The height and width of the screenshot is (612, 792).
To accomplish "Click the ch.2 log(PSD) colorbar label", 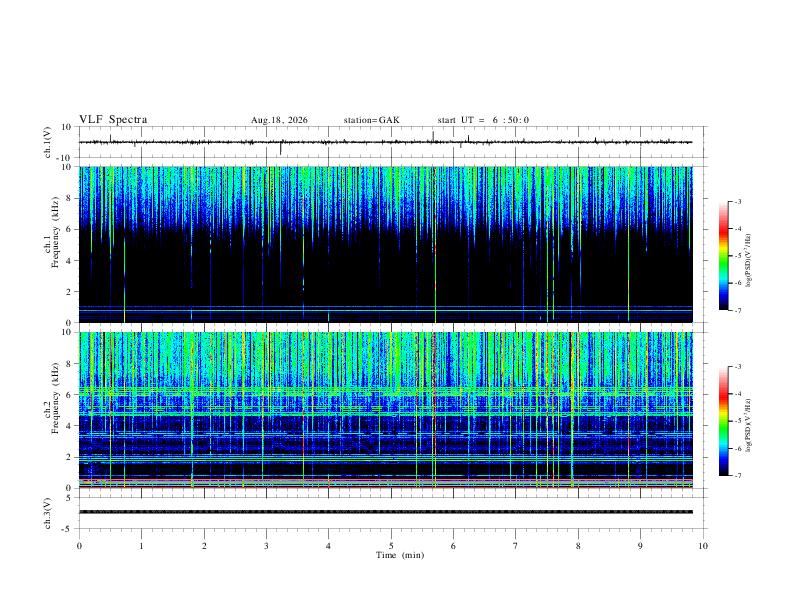I will pos(748,426).
